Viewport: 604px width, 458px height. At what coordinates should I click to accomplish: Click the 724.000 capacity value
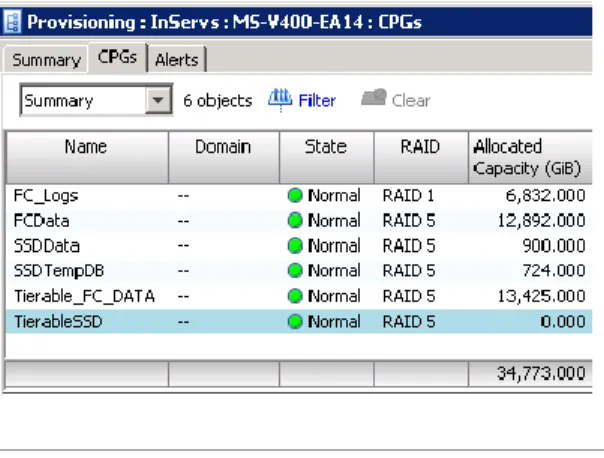[x=554, y=271]
